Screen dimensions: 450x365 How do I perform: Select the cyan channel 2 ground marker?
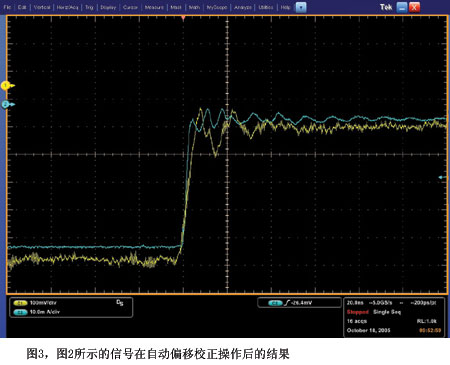click(x=7, y=105)
